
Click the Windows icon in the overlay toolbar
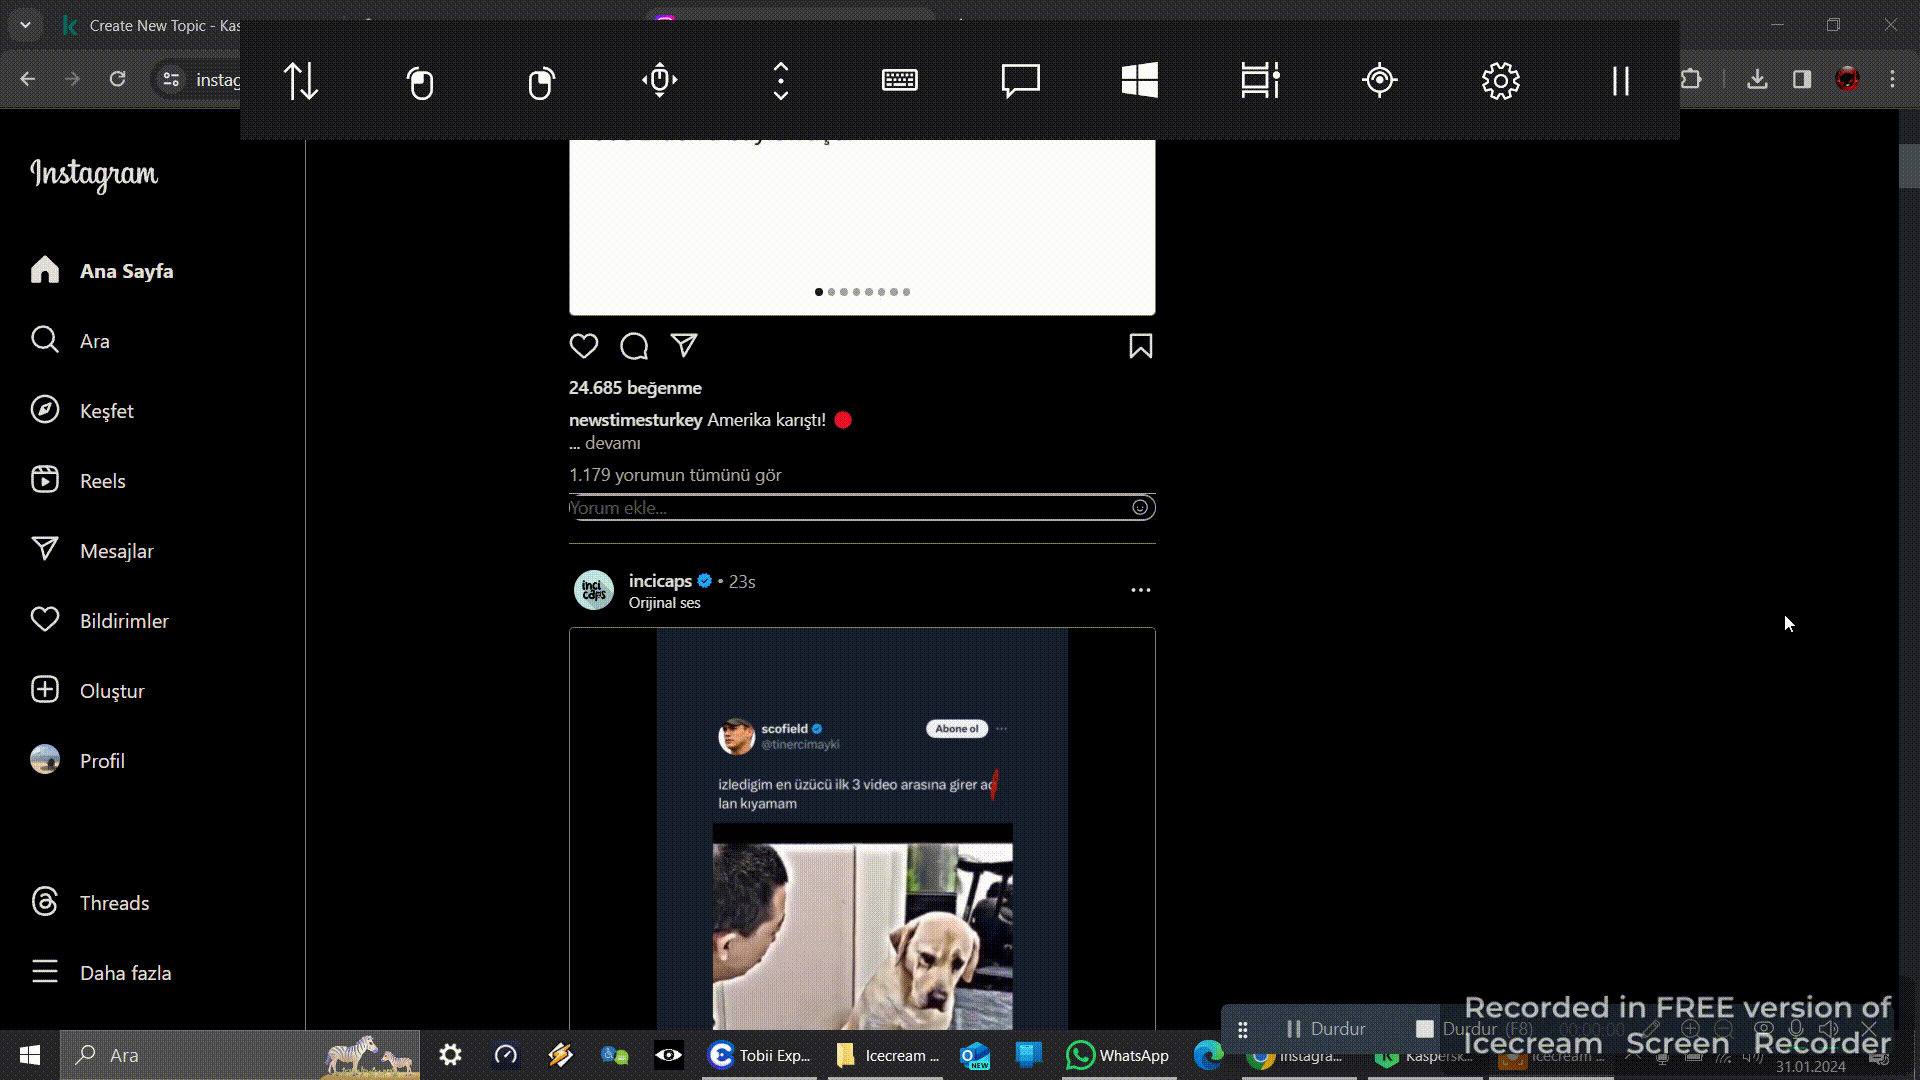click(x=1140, y=80)
